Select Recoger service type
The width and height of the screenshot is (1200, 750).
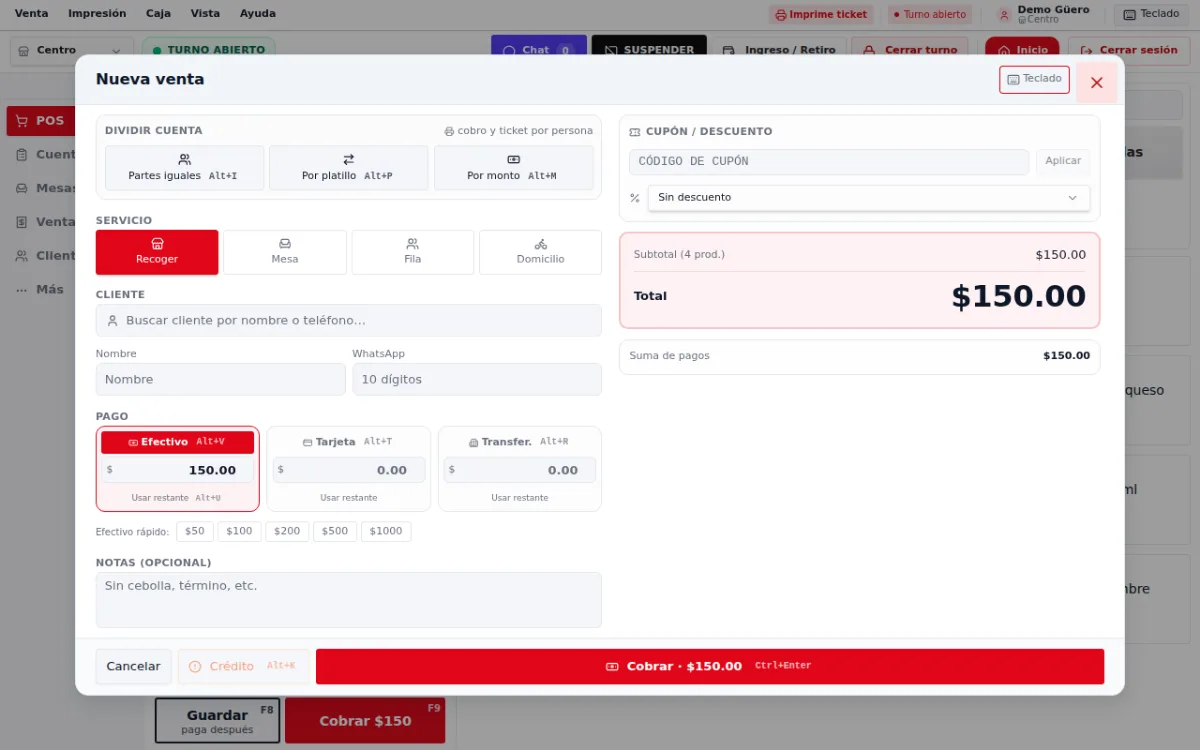[x=157, y=252]
